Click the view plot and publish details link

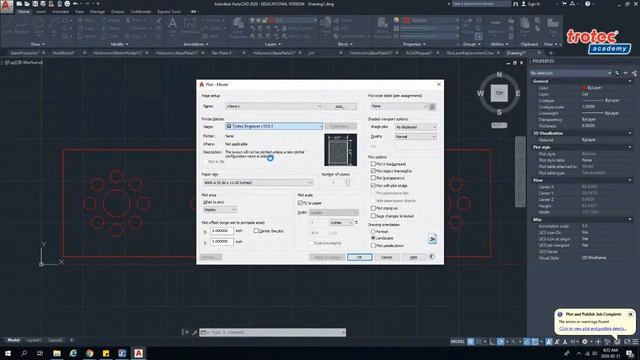pos(592,329)
